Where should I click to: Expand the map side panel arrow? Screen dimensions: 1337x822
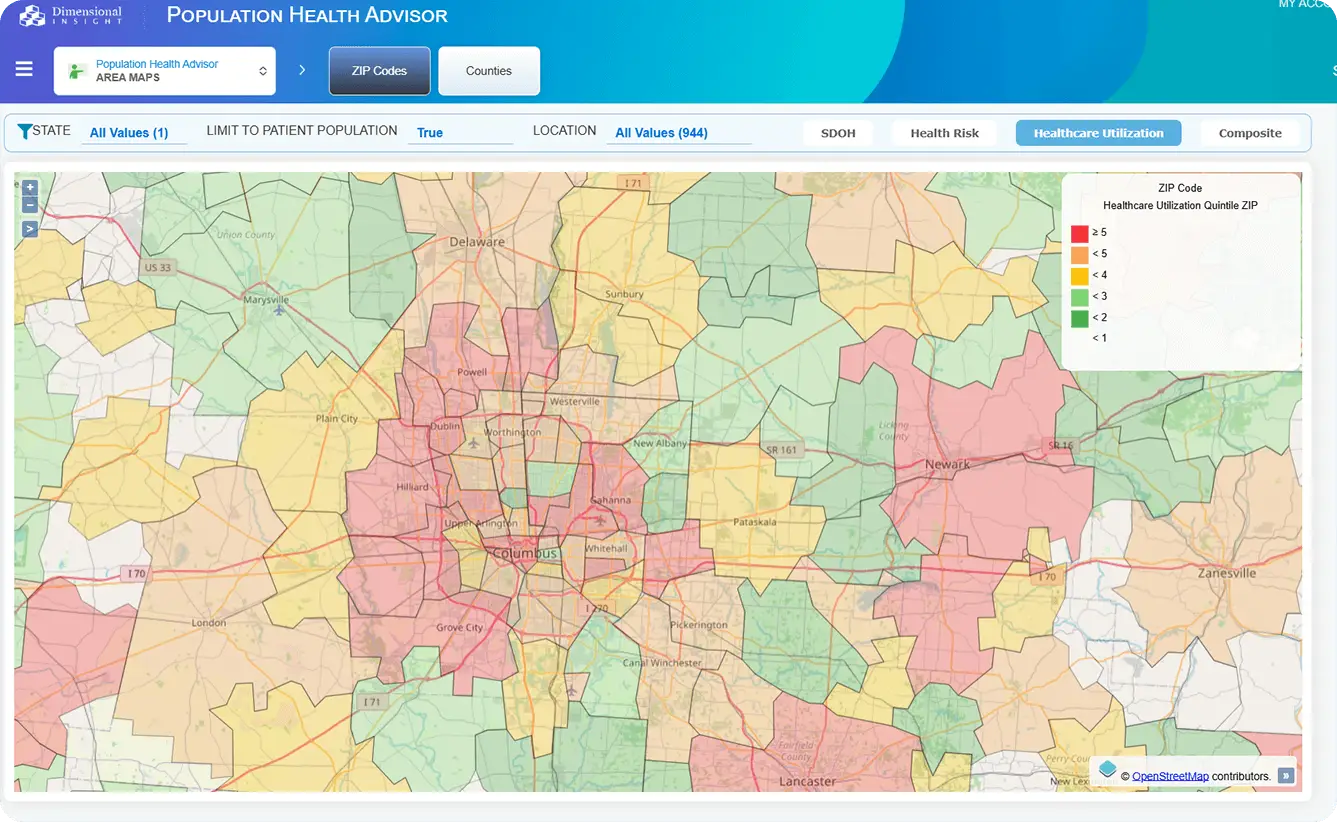[30, 229]
